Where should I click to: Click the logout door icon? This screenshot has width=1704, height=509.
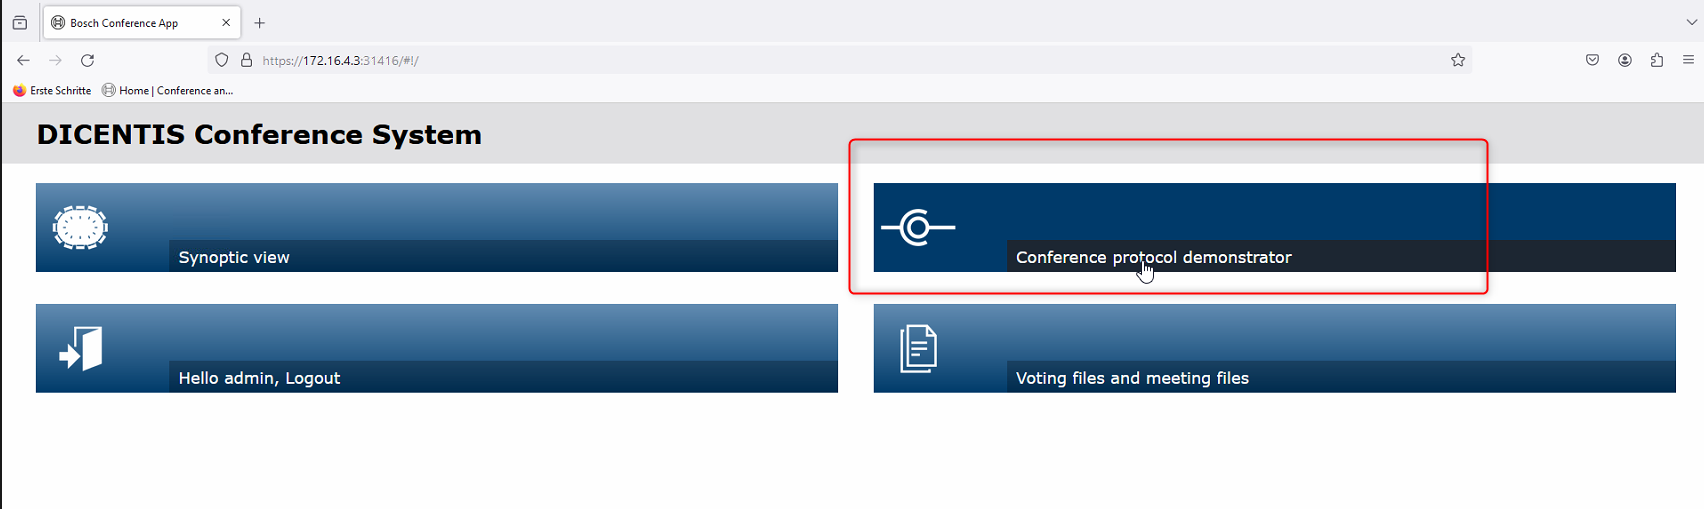pyautogui.click(x=81, y=349)
